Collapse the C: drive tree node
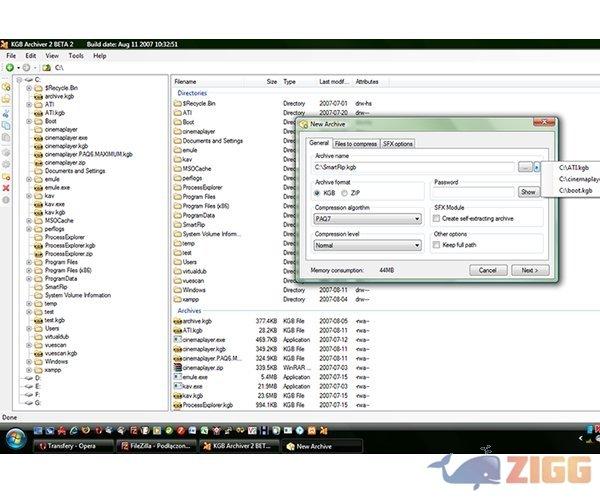This screenshot has width=600, height=500. pyautogui.click(x=20, y=80)
